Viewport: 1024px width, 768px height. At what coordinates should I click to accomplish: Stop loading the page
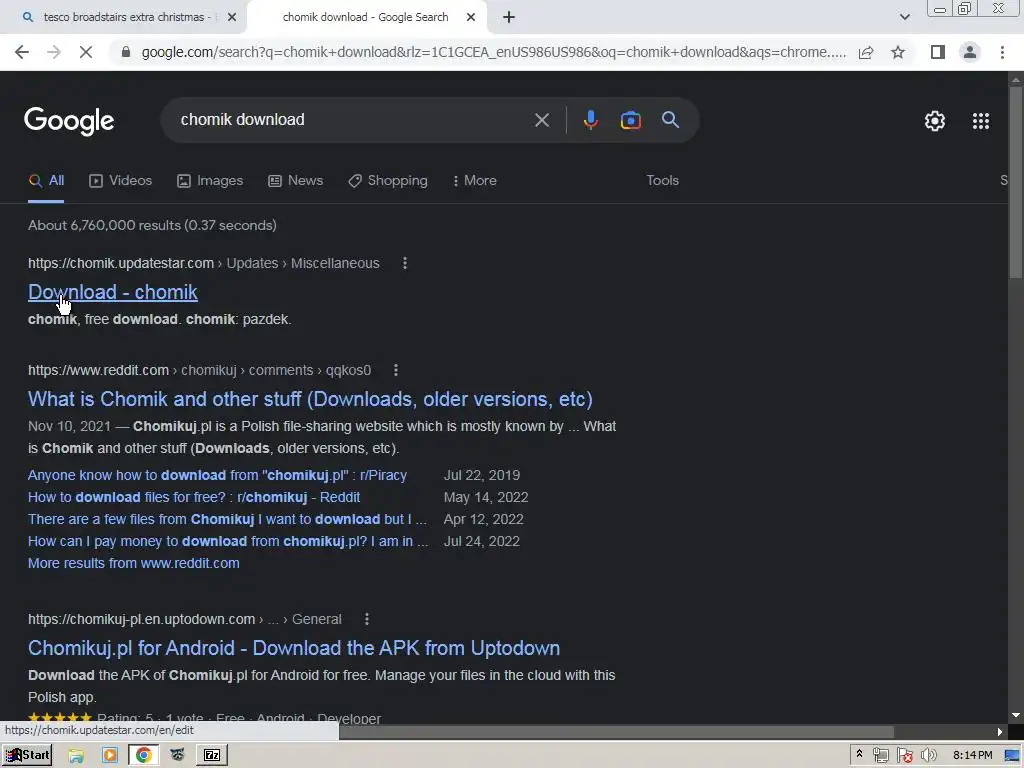pos(86,52)
